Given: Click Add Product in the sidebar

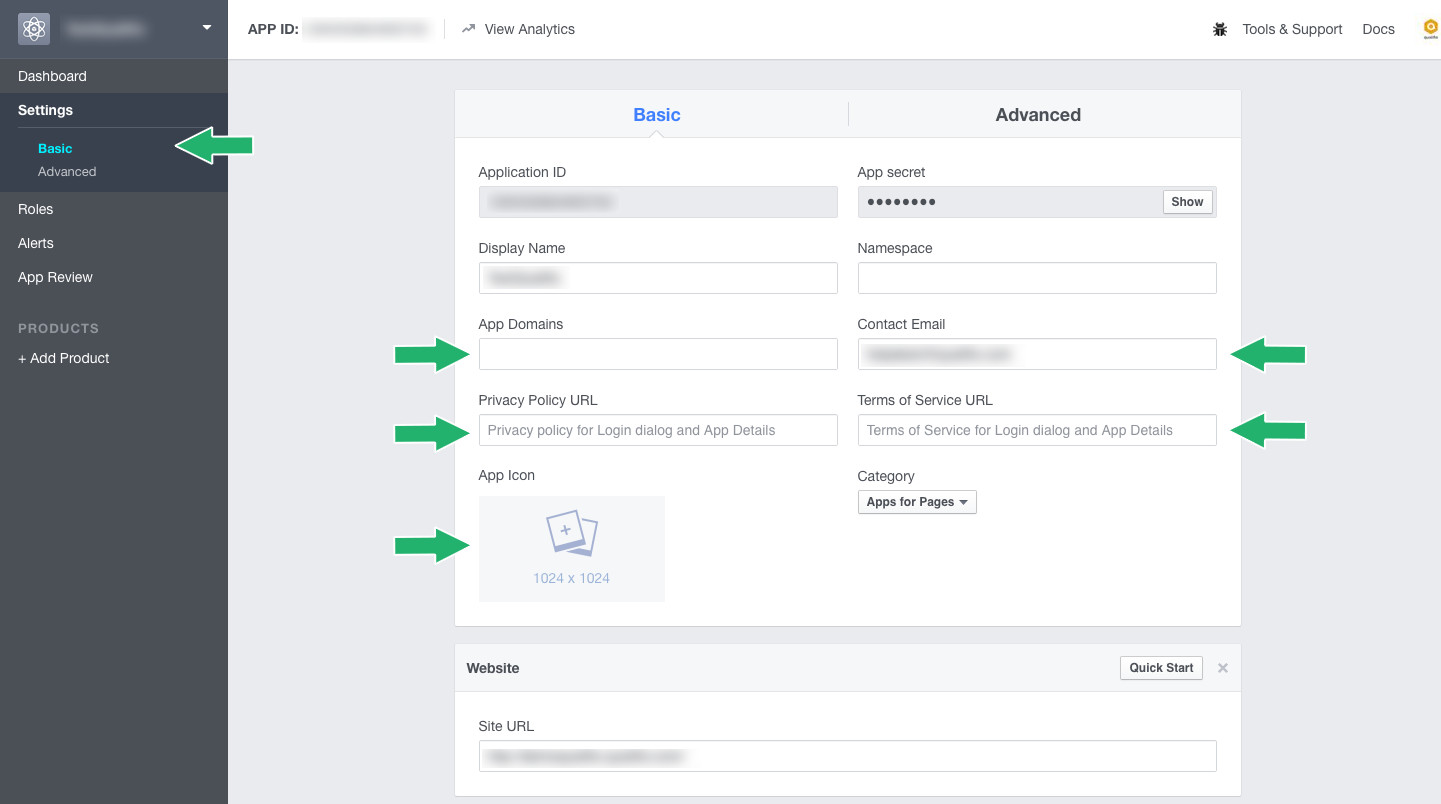Looking at the screenshot, I should (64, 358).
